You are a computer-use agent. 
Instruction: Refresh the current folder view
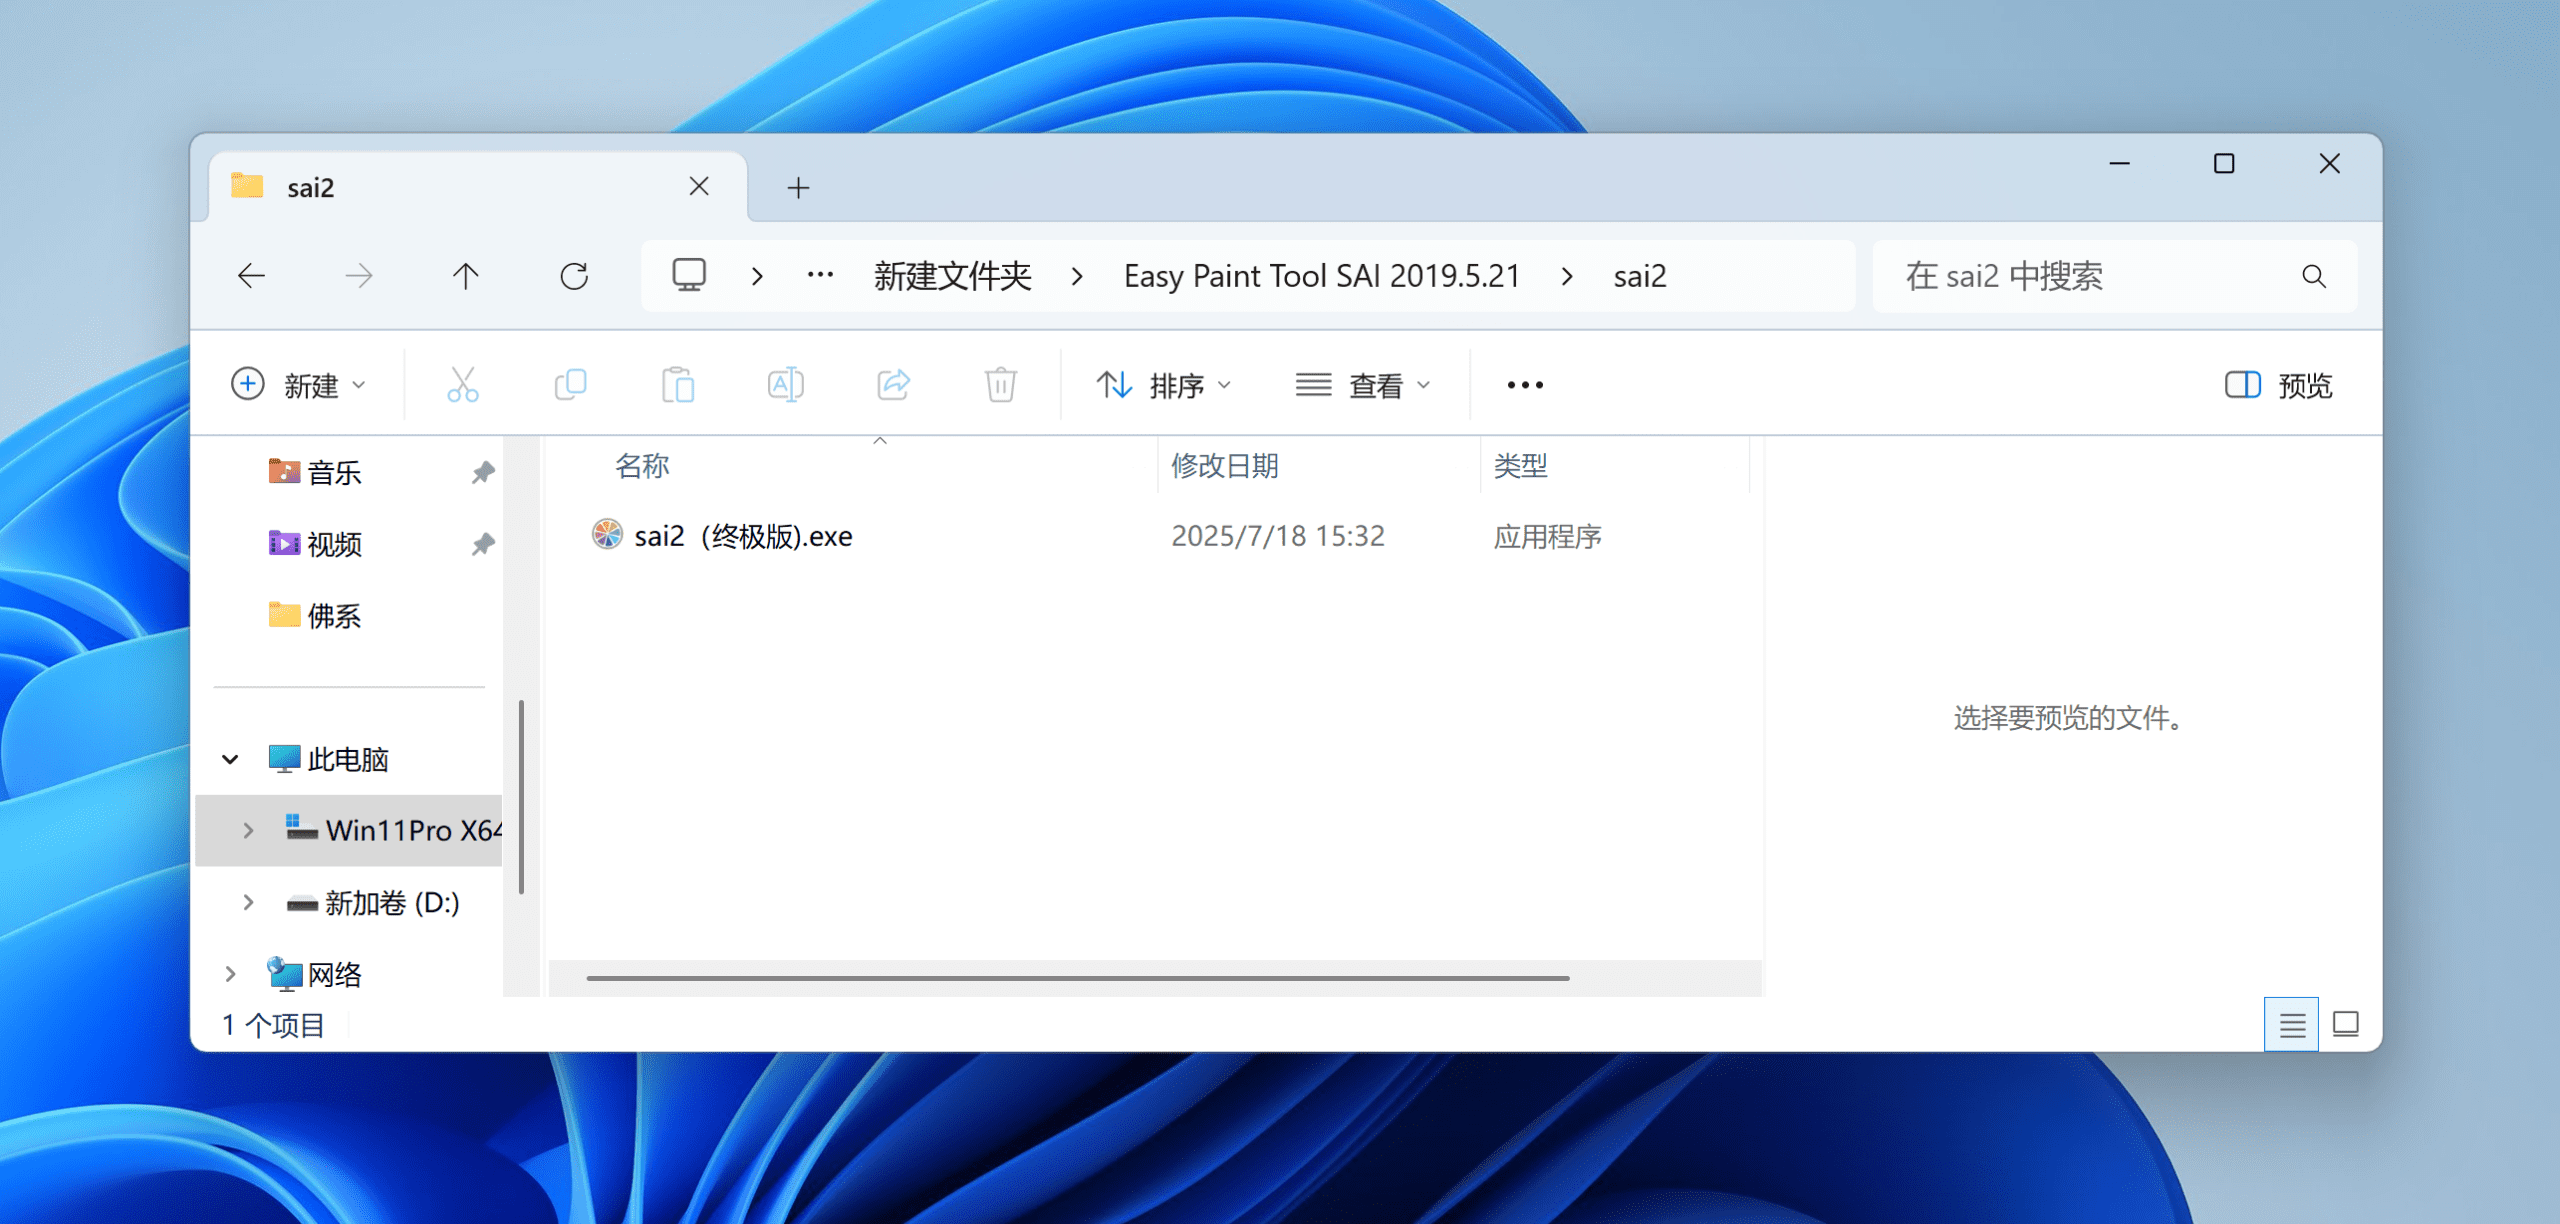[574, 276]
